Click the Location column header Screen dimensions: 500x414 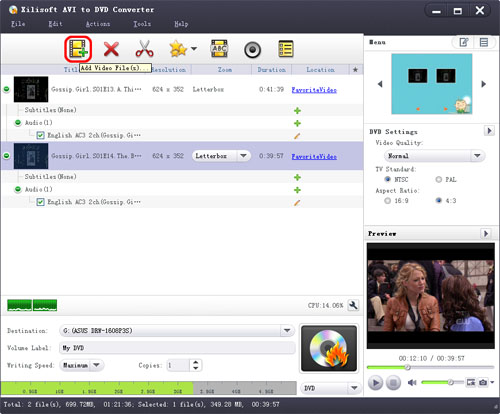(x=320, y=70)
